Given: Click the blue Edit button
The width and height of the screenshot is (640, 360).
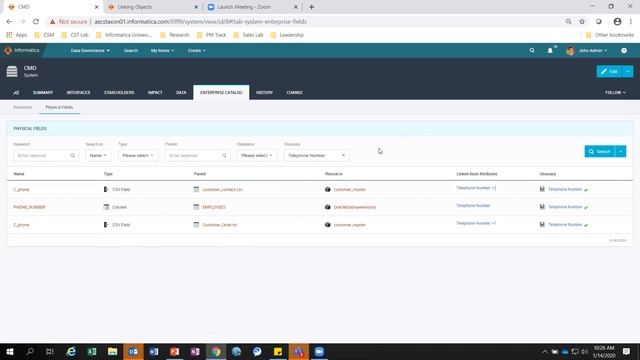Looking at the screenshot, I should tap(609, 71).
